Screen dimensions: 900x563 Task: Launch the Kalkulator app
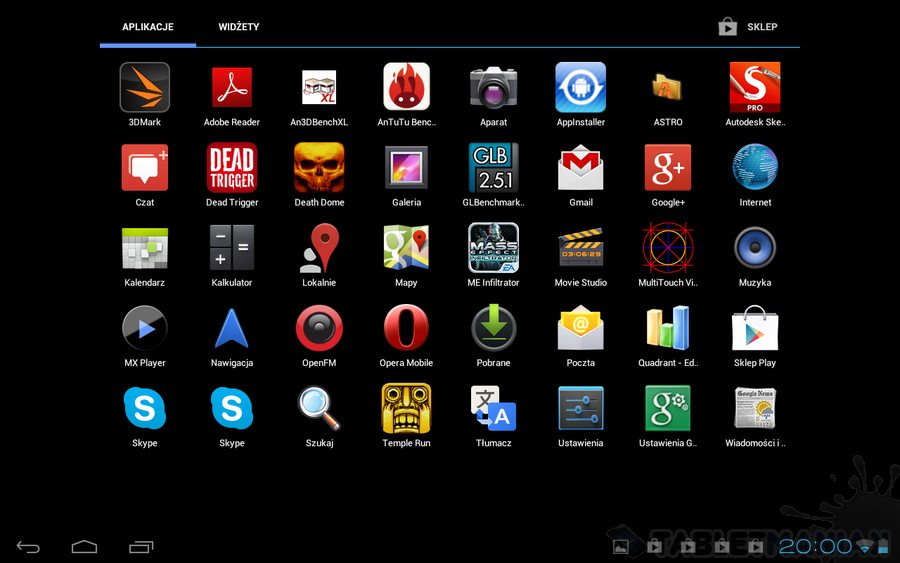[232, 248]
